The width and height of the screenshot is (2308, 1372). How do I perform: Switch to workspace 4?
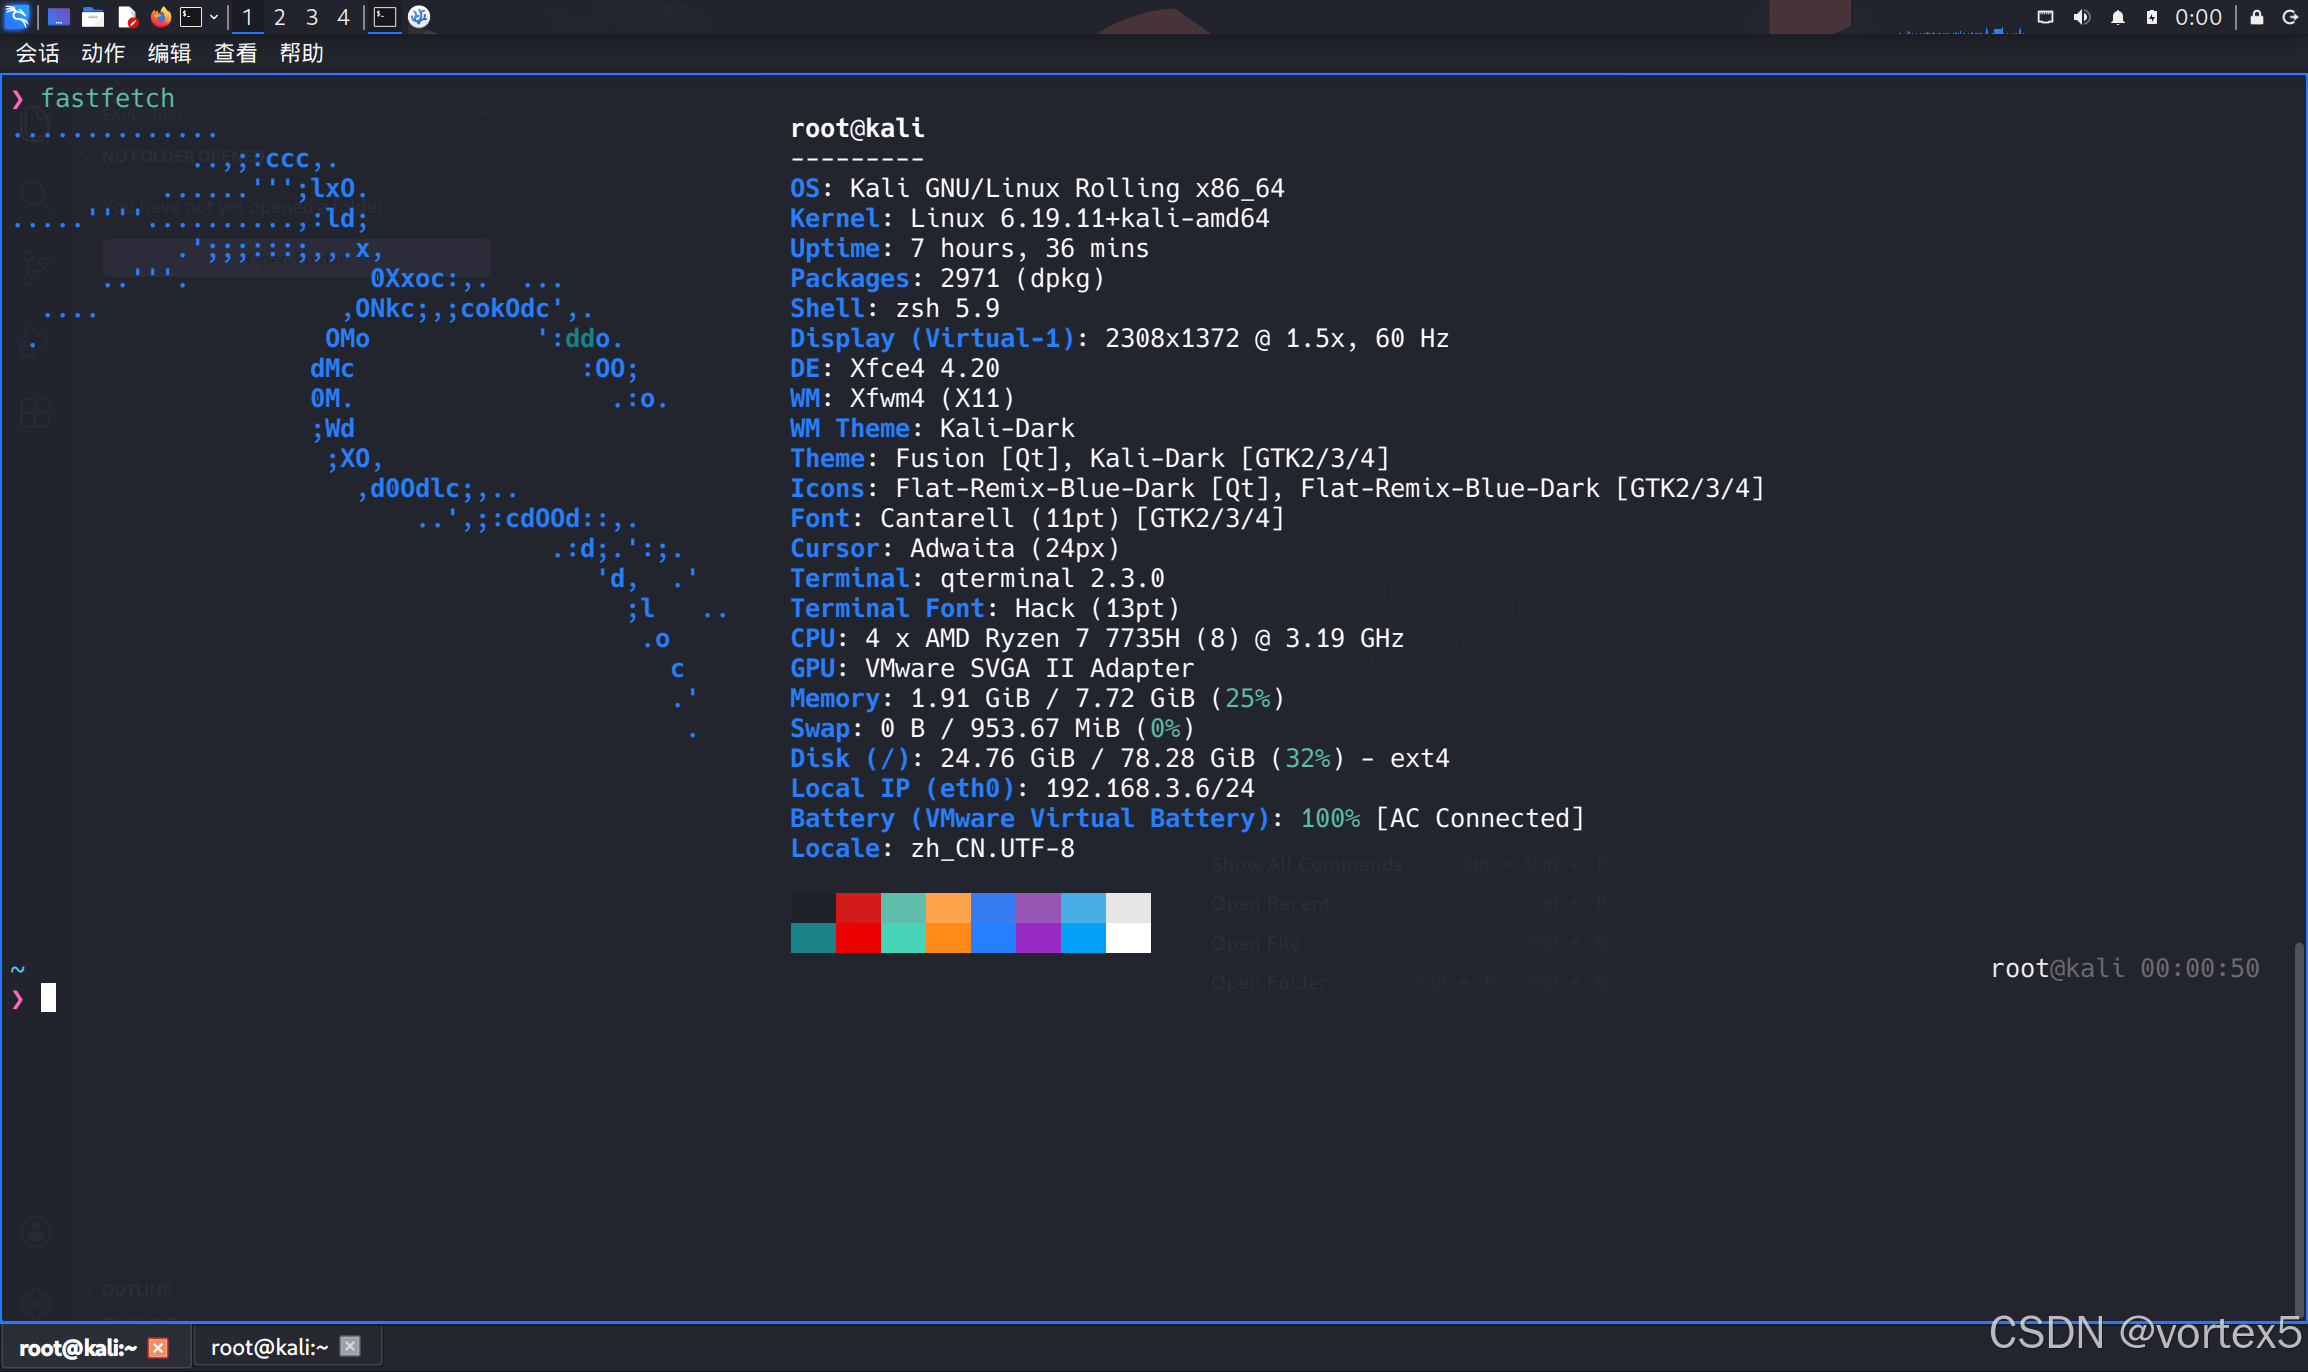point(343,17)
